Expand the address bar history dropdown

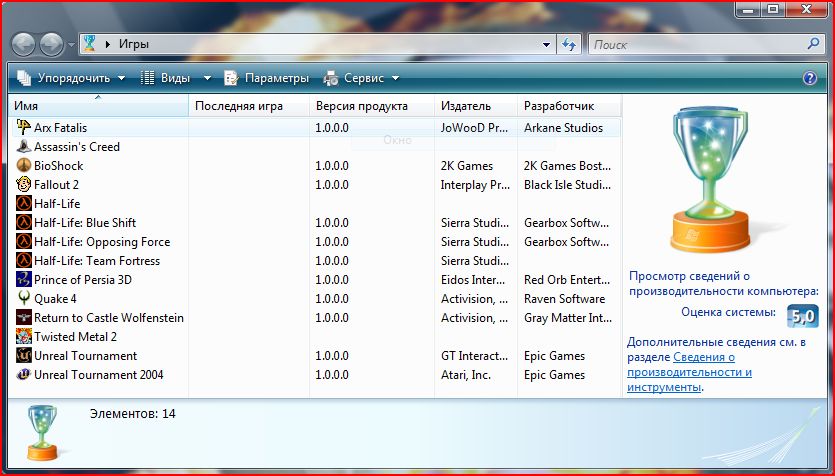pos(546,45)
